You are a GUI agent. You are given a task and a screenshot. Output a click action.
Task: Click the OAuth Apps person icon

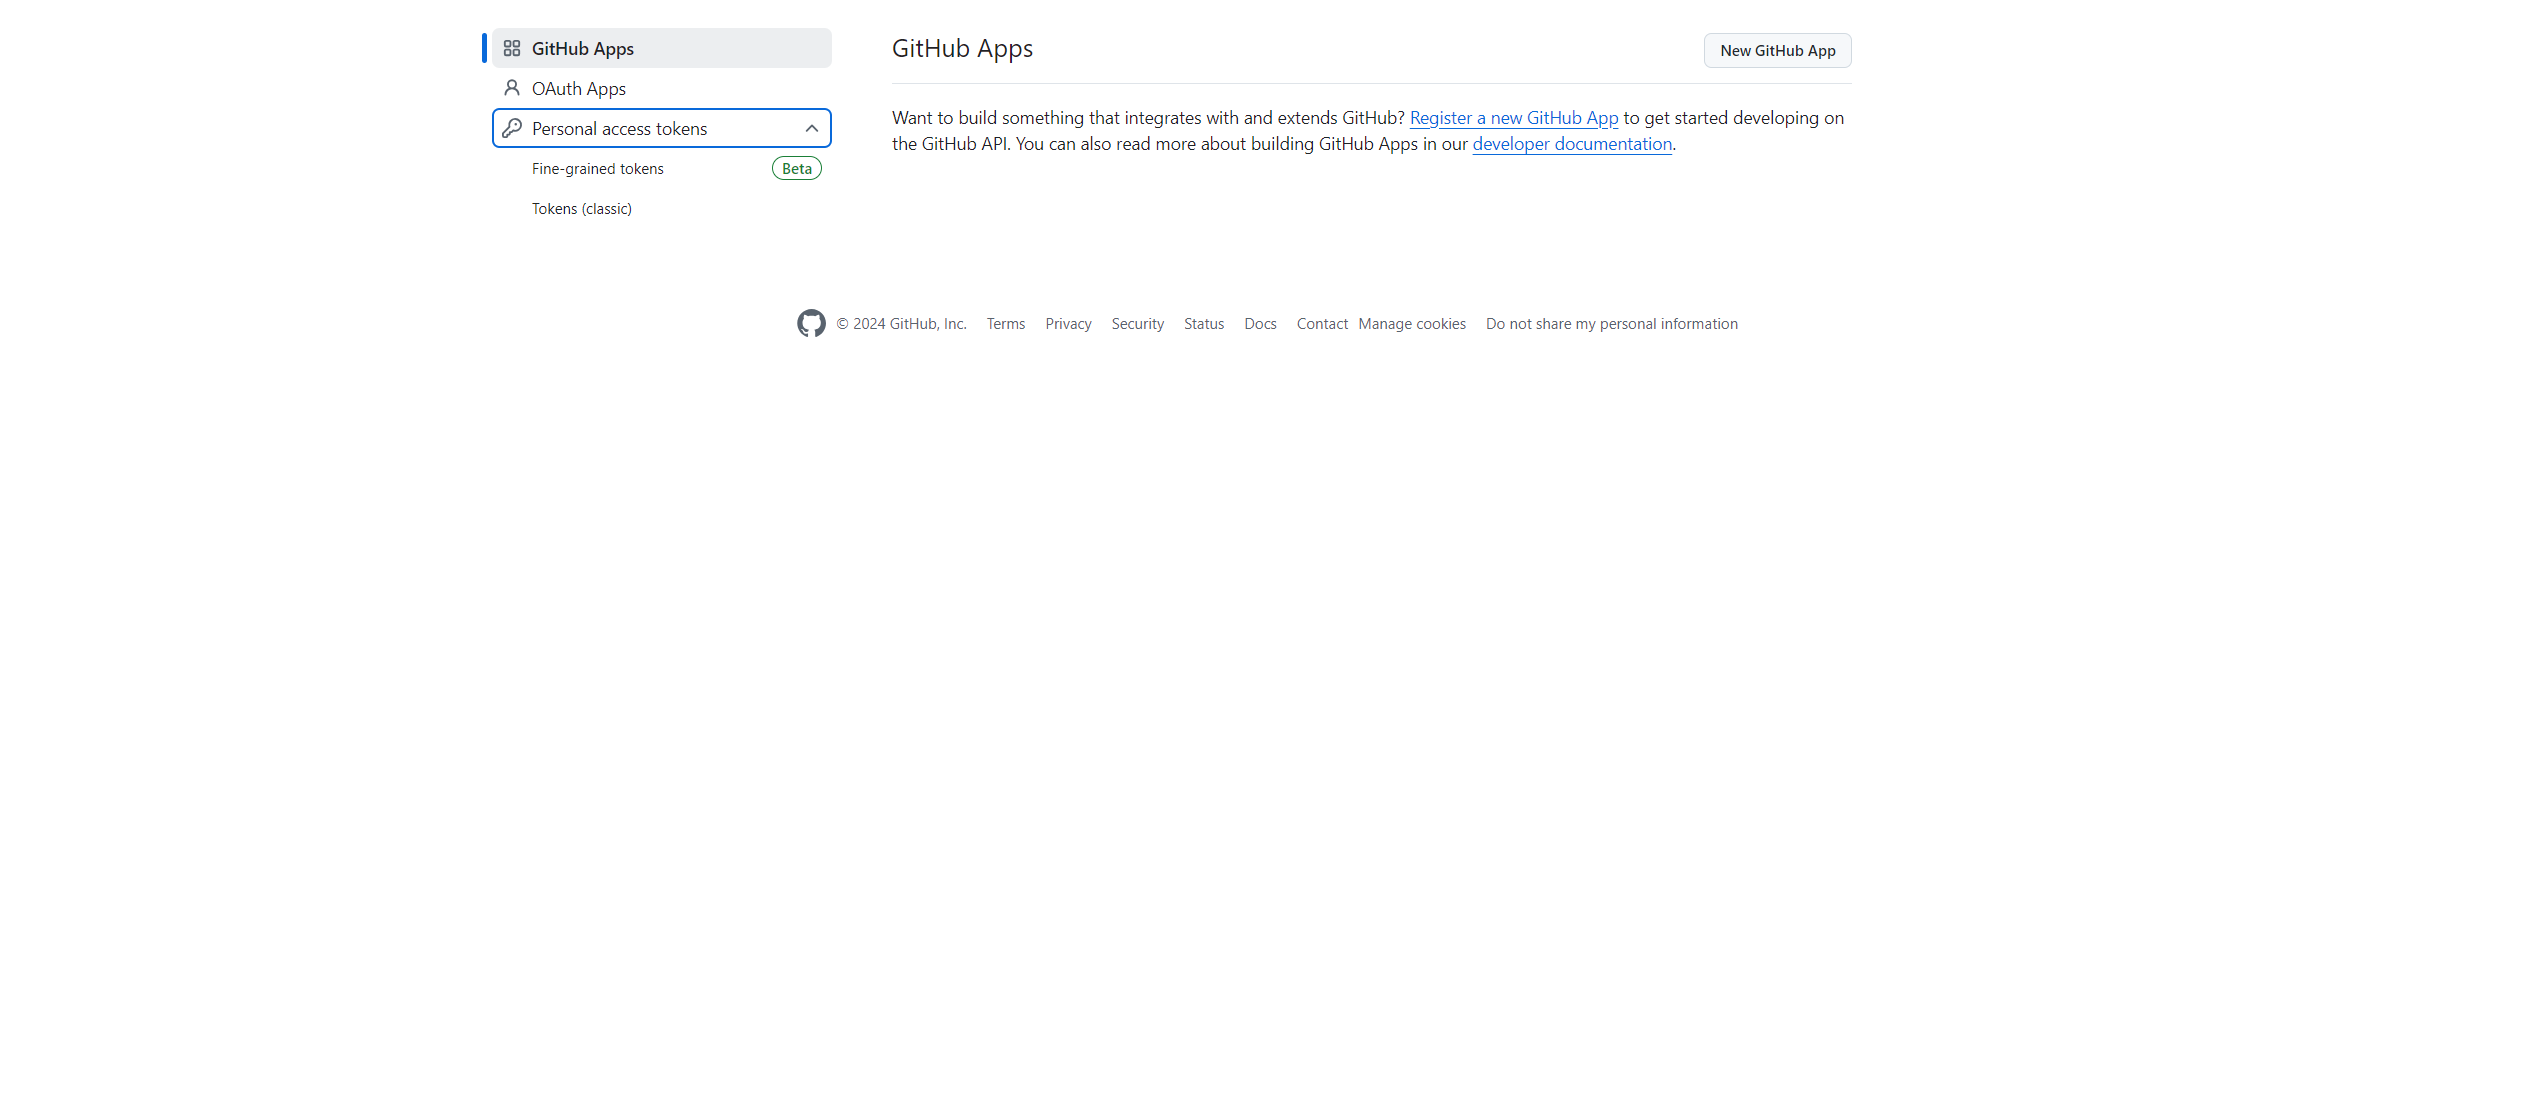[x=512, y=88]
